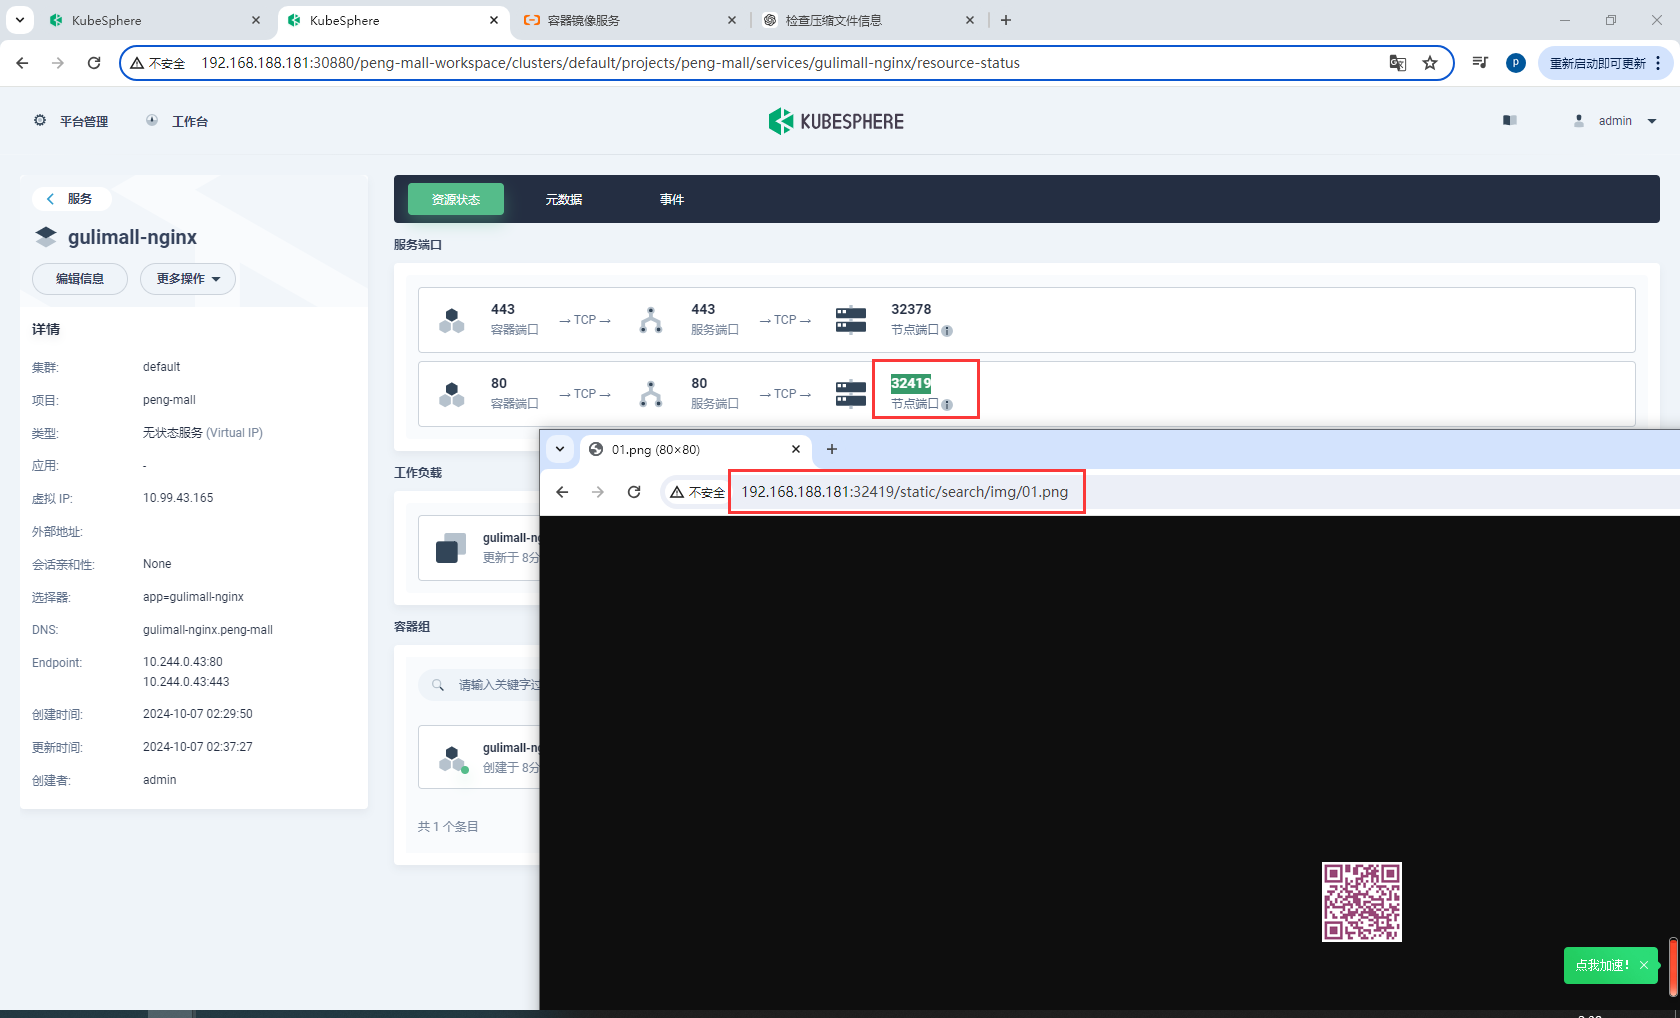Close the 容器镜像服务 tab
This screenshot has width=1680, height=1018.
pyautogui.click(x=731, y=20)
